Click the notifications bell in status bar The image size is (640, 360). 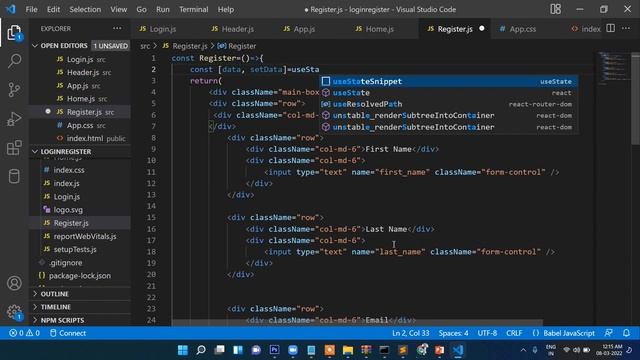pos(626,333)
